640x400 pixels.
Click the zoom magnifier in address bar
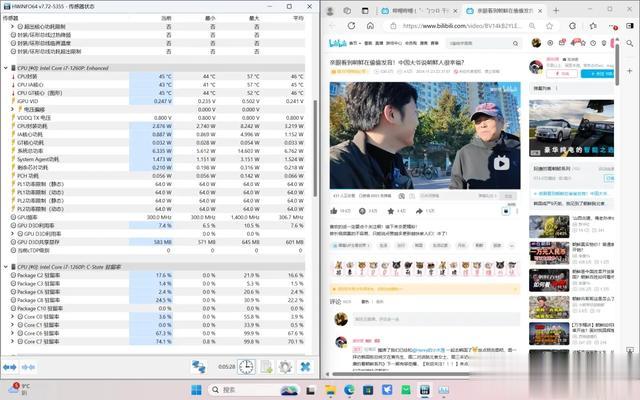[x=532, y=26]
